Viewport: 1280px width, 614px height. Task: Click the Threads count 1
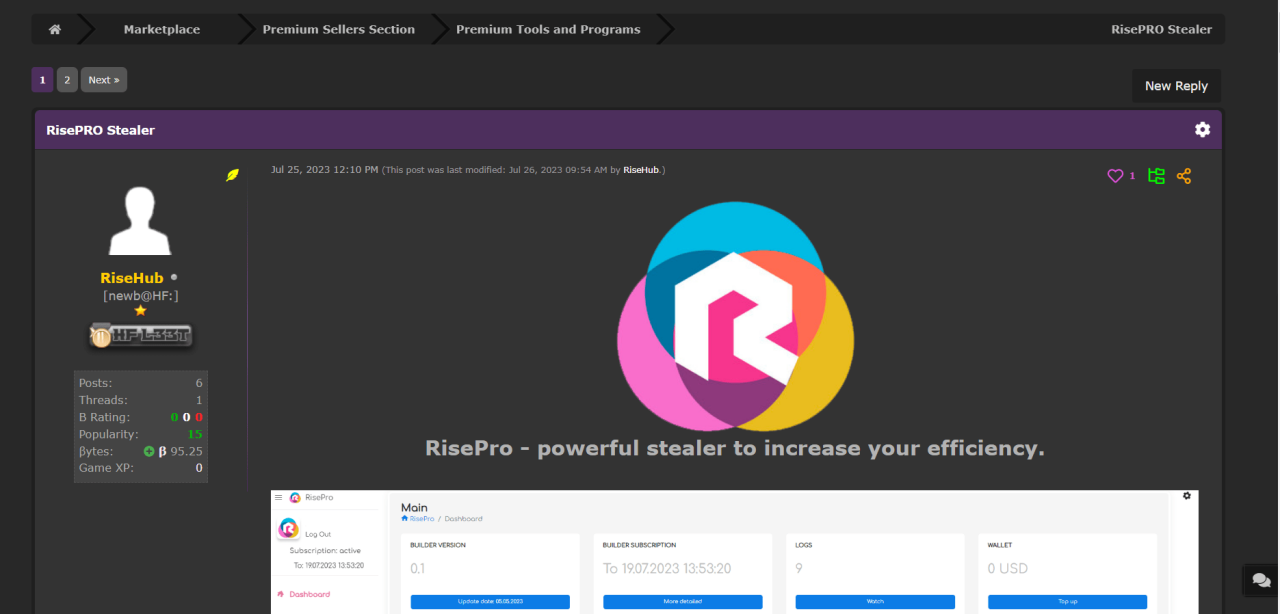click(199, 400)
